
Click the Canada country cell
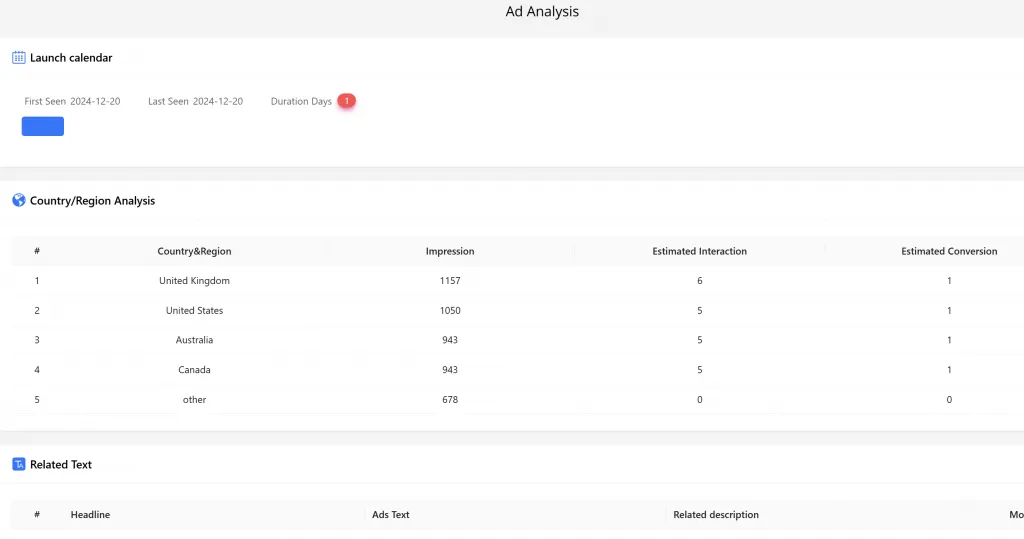pyautogui.click(x=194, y=370)
